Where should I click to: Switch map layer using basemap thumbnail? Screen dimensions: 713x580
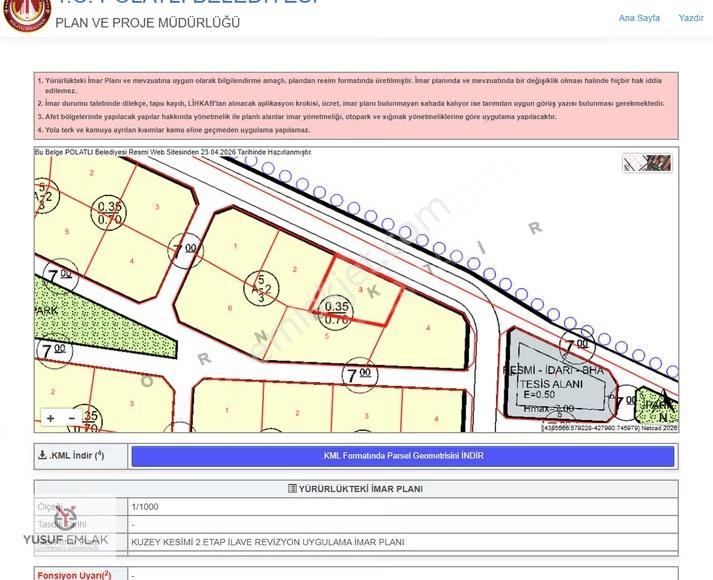(647, 163)
